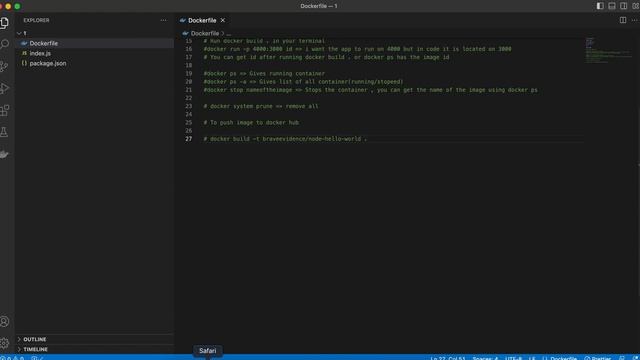640x360 pixels.
Task: Click line 27 docker build -t comment
Action: tap(285, 139)
